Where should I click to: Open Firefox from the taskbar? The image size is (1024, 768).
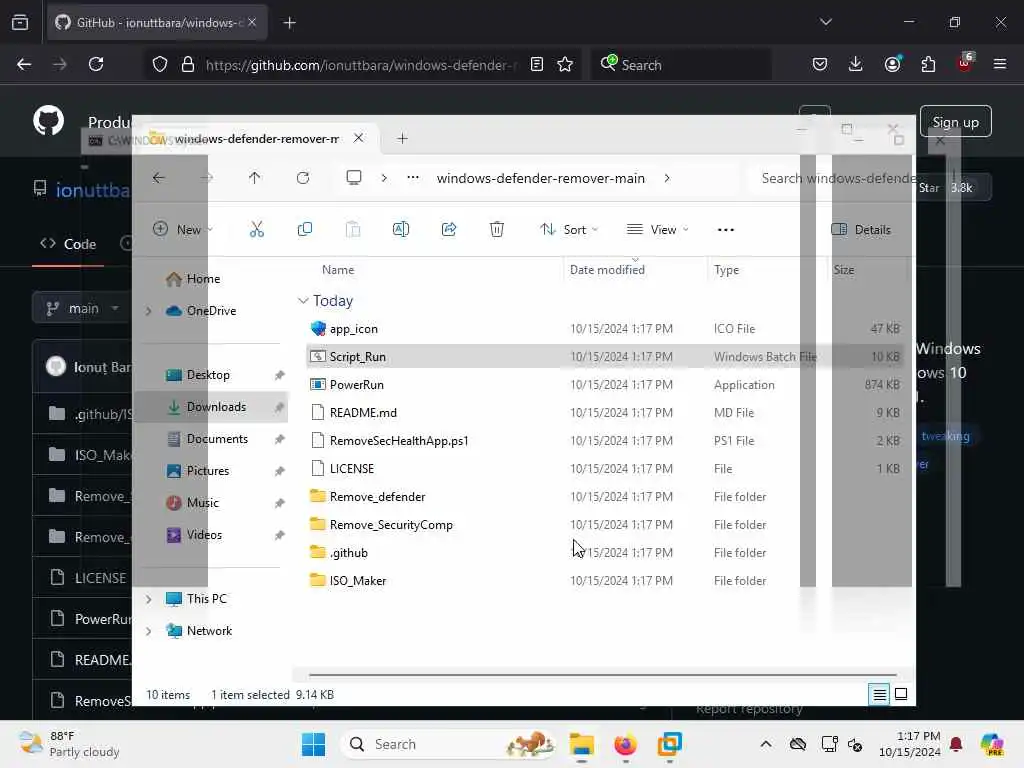coord(626,744)
